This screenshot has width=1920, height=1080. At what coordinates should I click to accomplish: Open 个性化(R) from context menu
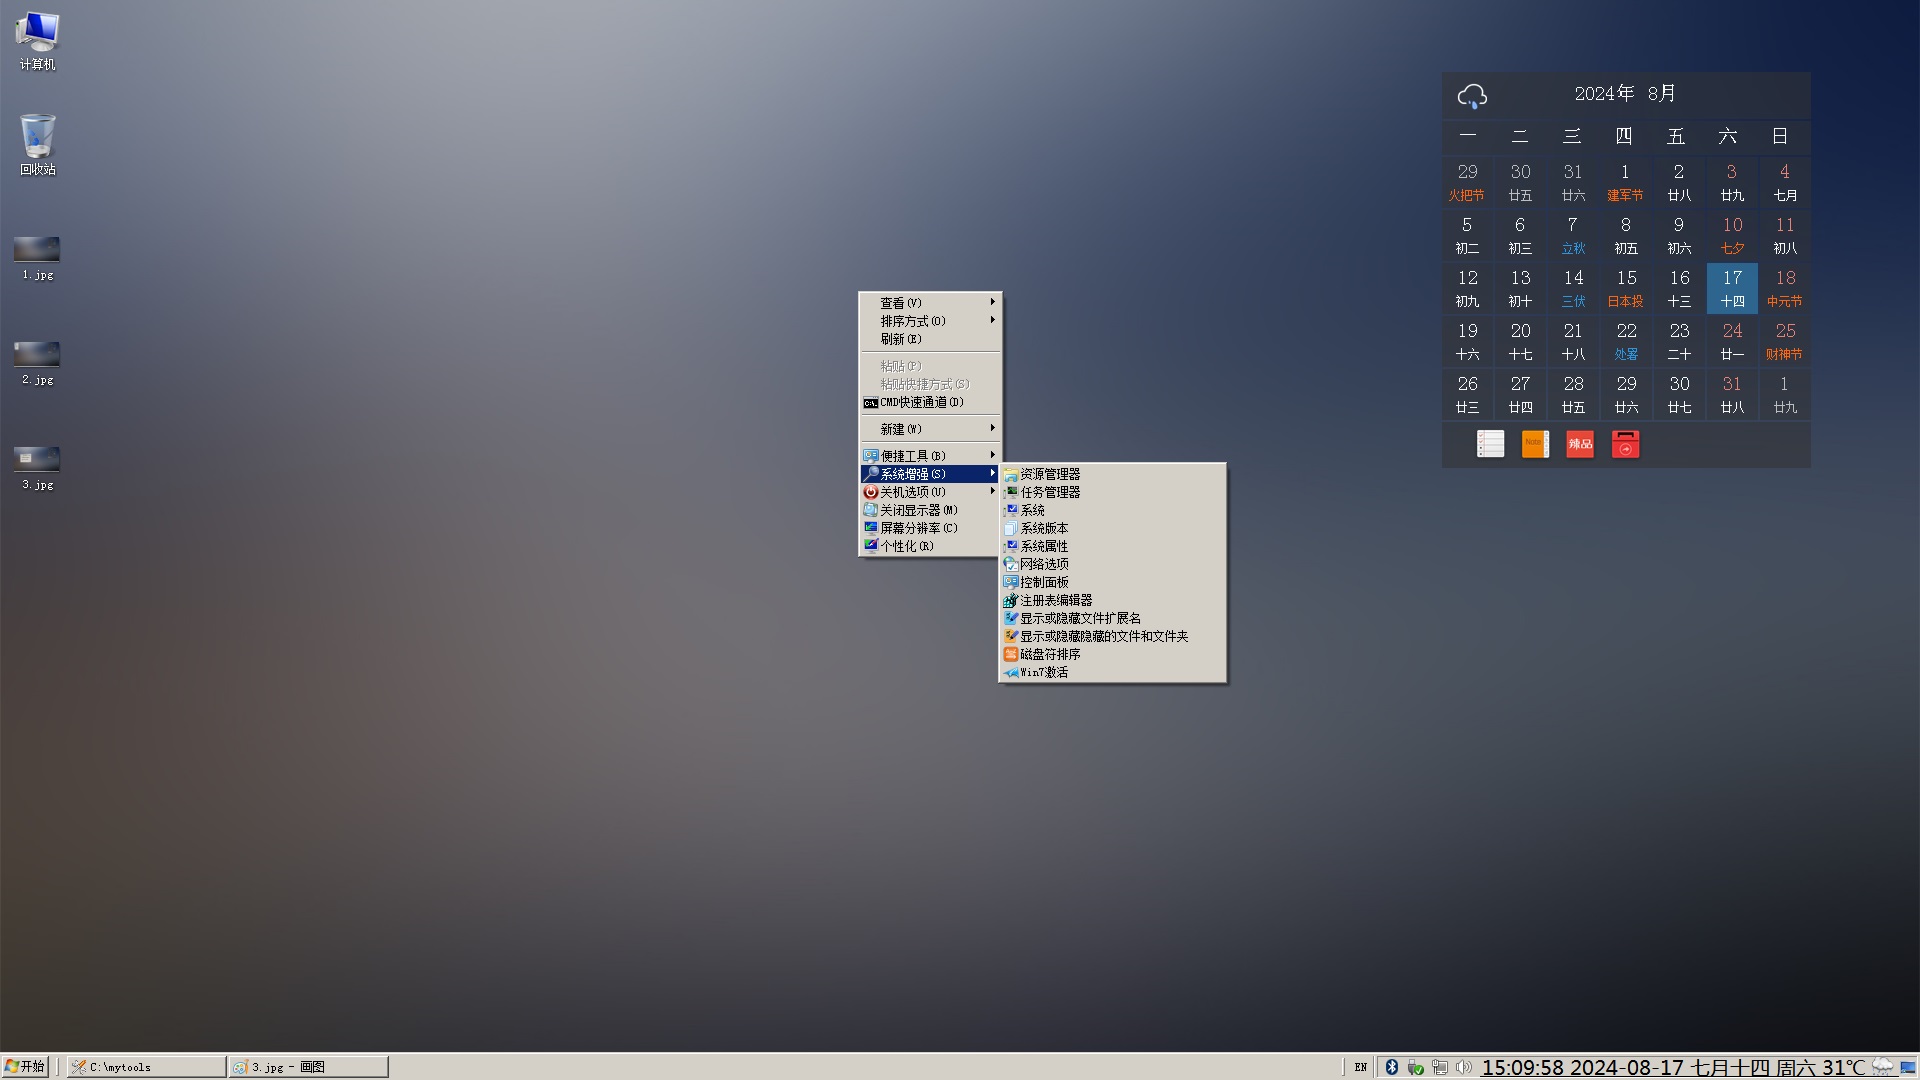[930, 546]
